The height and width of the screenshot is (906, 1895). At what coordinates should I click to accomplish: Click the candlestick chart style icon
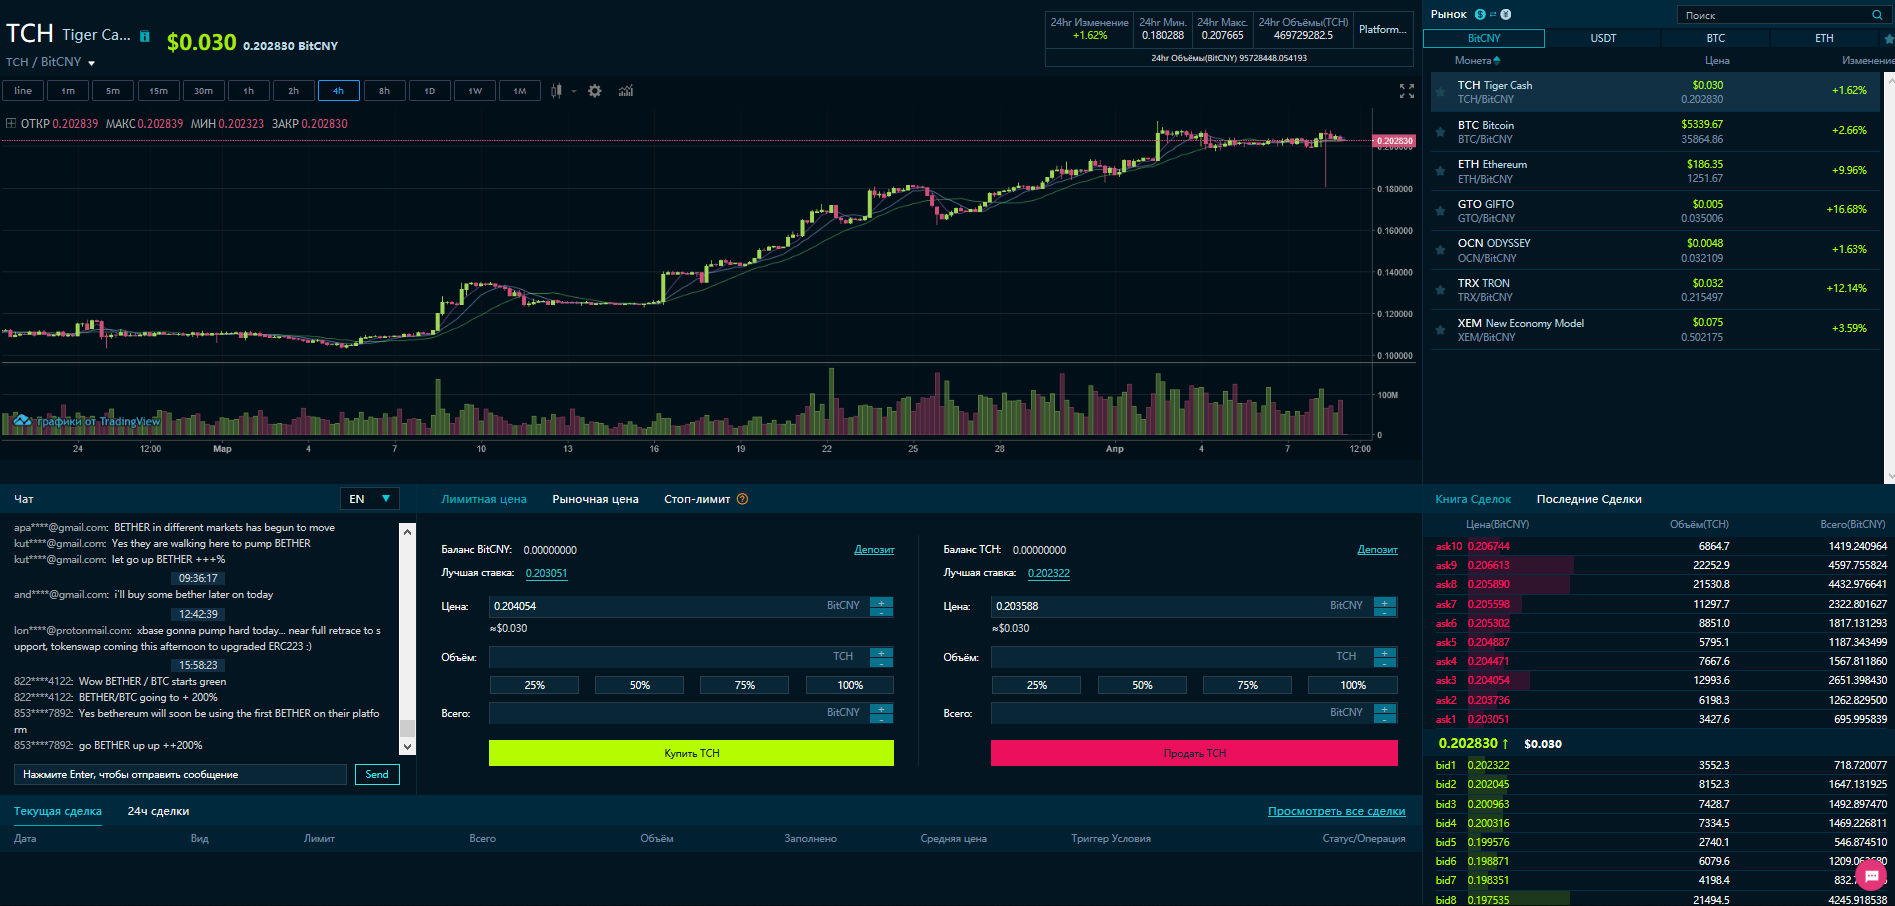tap(556, 91)
